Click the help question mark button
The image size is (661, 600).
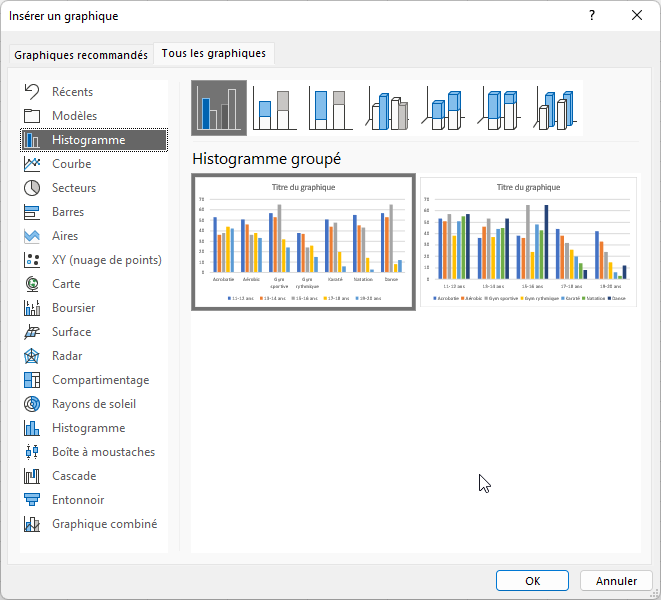(x=592, y=15)
